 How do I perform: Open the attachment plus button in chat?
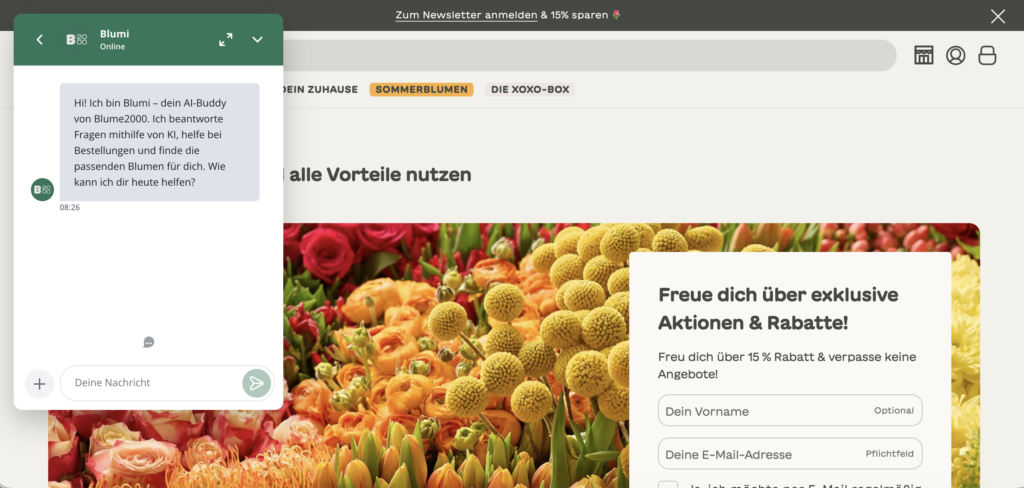point(39,383)
